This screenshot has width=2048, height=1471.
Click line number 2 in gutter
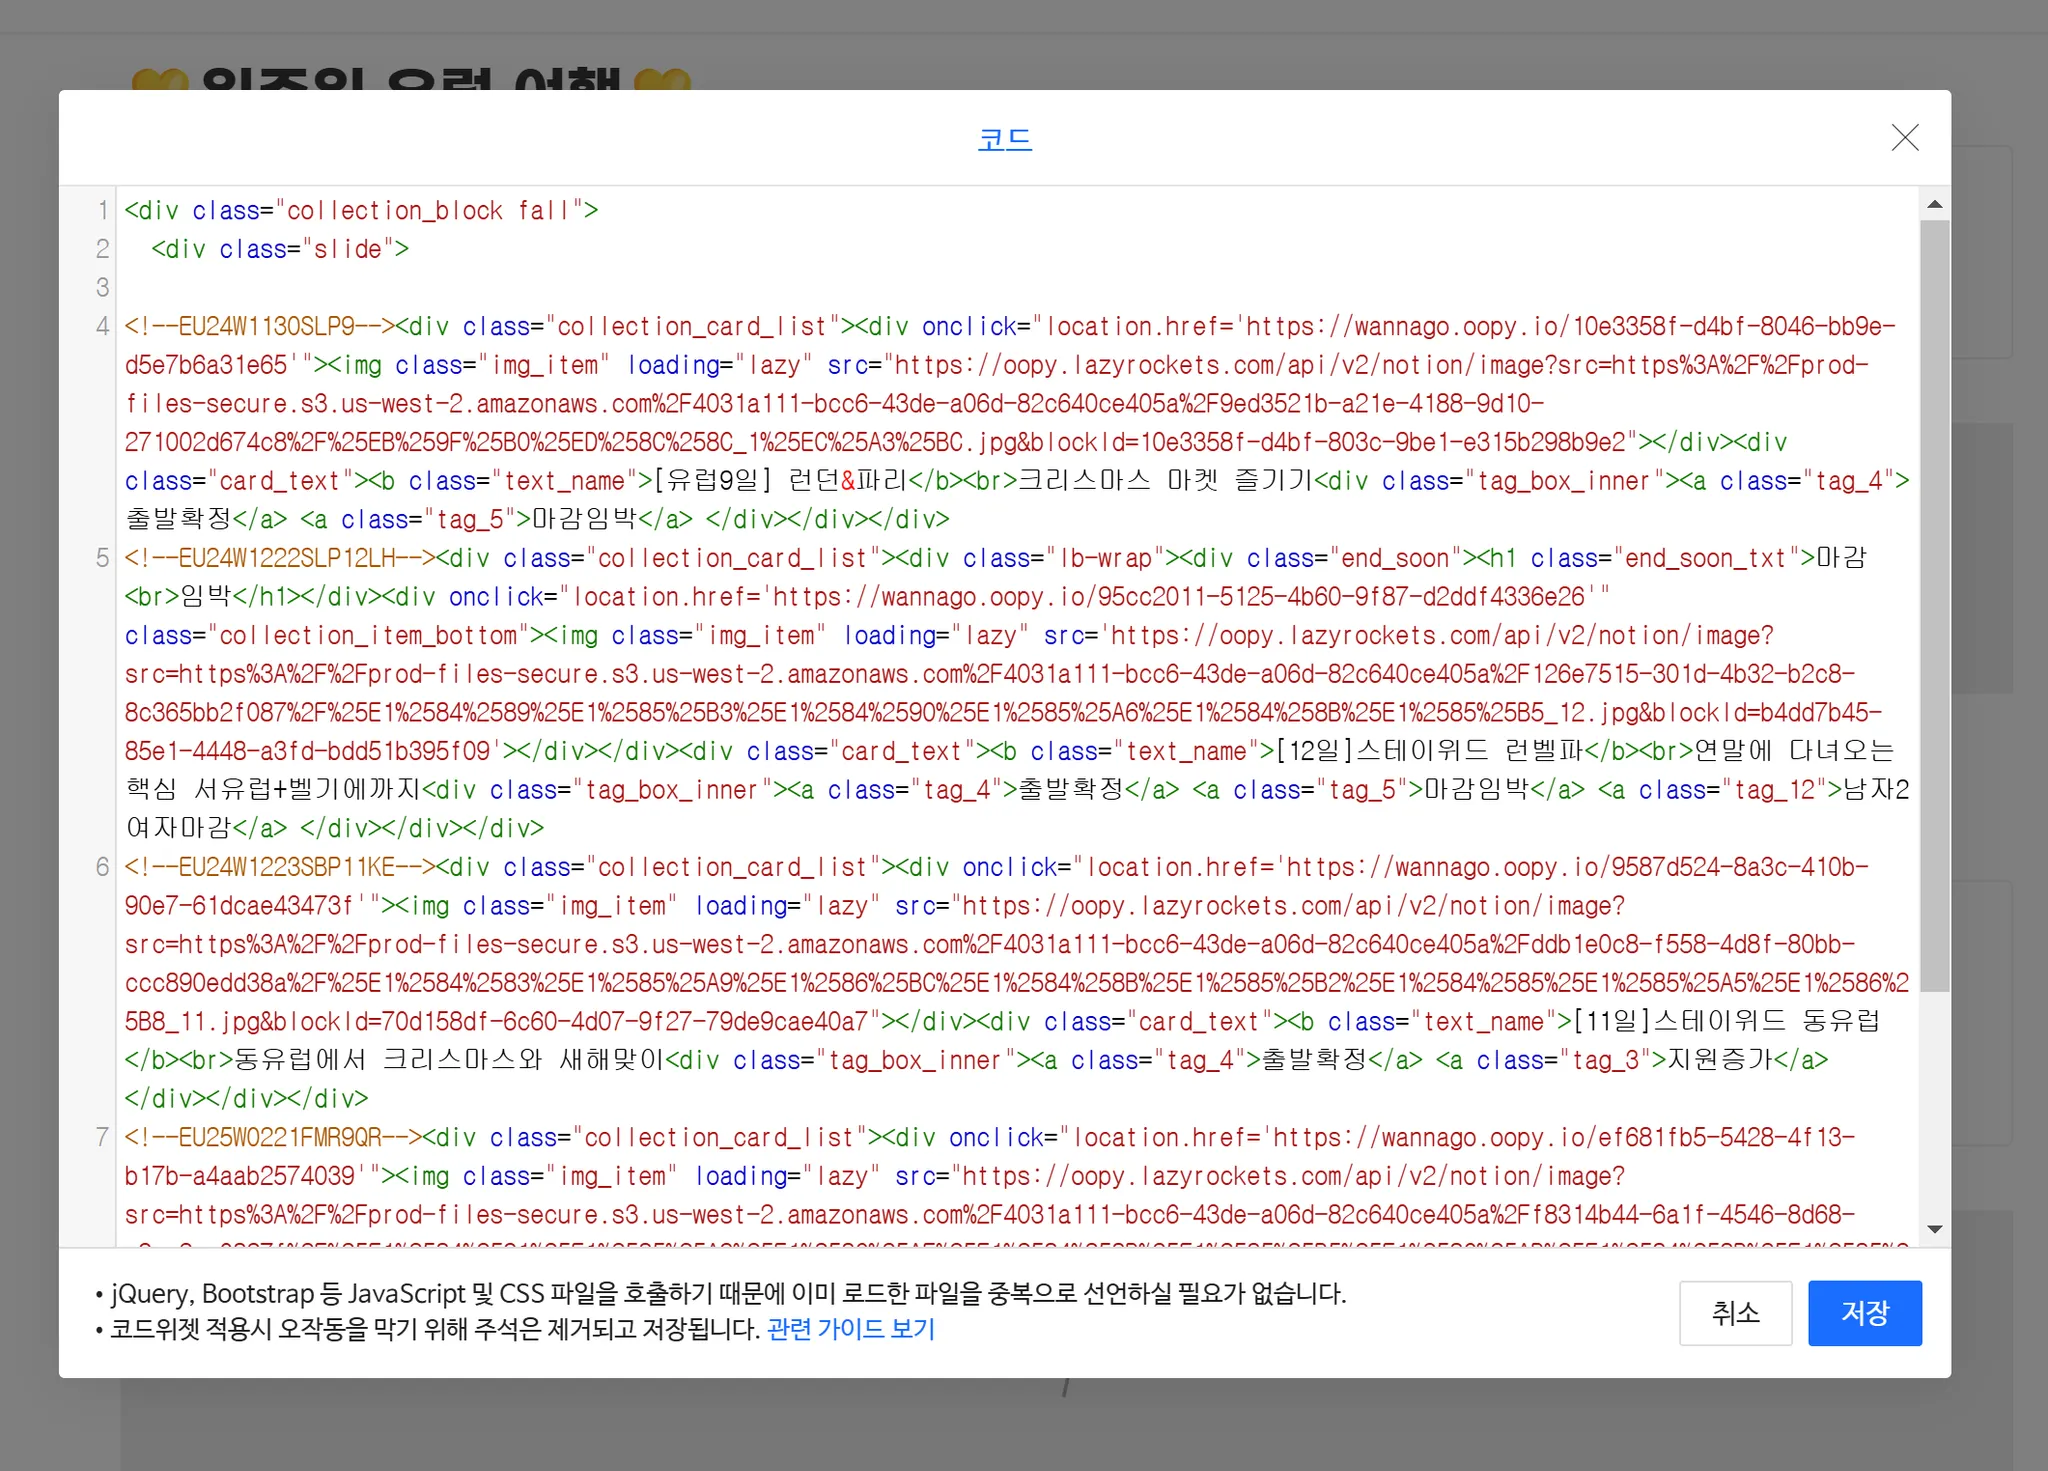pyautogui.click(x=102, y=249)
